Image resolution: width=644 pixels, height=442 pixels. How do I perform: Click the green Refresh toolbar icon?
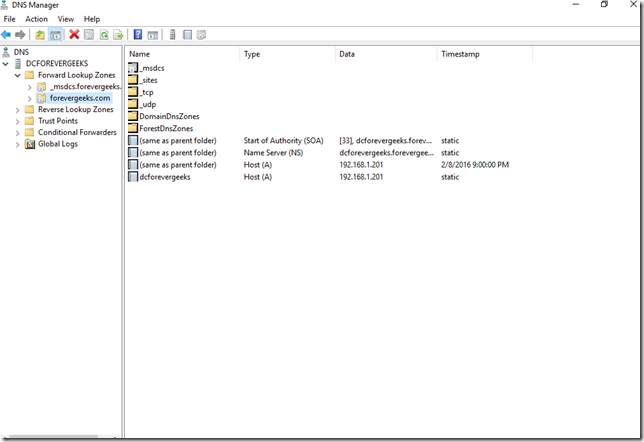coord(103,35)
